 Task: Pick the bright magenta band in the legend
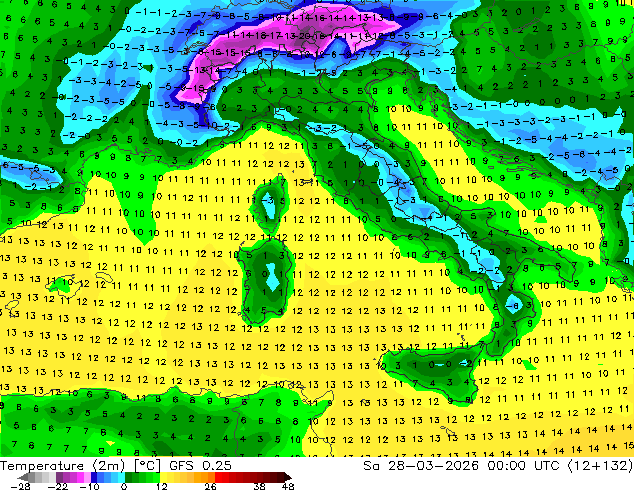pos(80,477)
